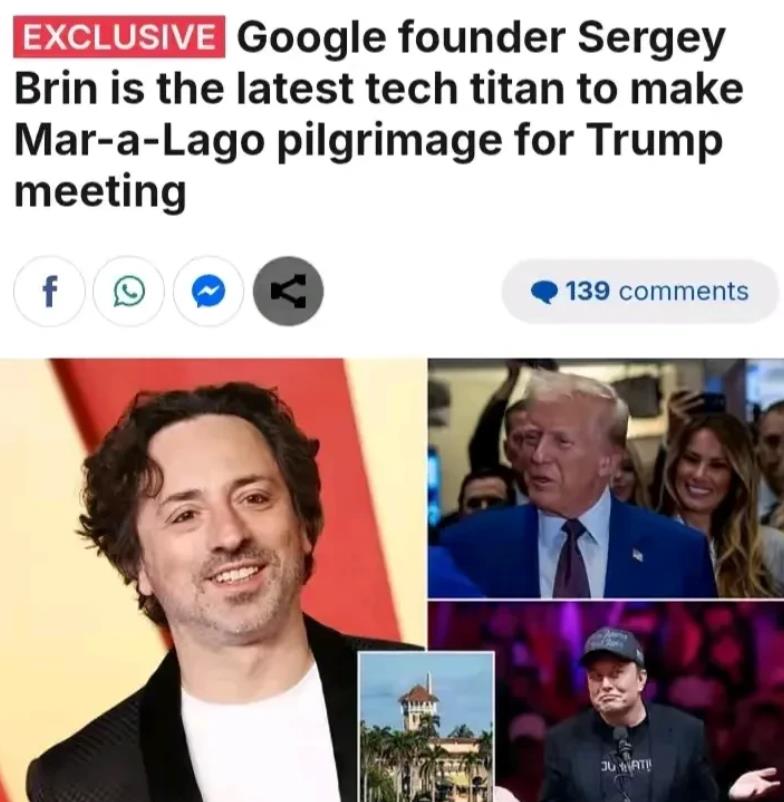784x802 pixels.
Task: Click the word "meeting" ending the headline
Action: pyautogui.click(x=100, y=192)
